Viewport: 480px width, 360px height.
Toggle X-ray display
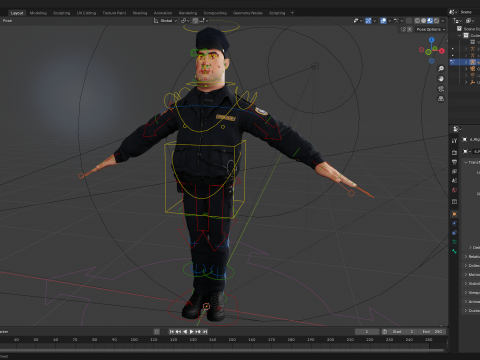click(409, 21)
